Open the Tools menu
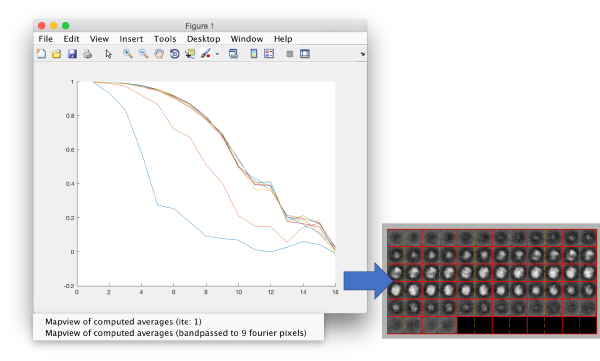Image resolution: width=600 pixels, height=361 pixels. [165, 39]
